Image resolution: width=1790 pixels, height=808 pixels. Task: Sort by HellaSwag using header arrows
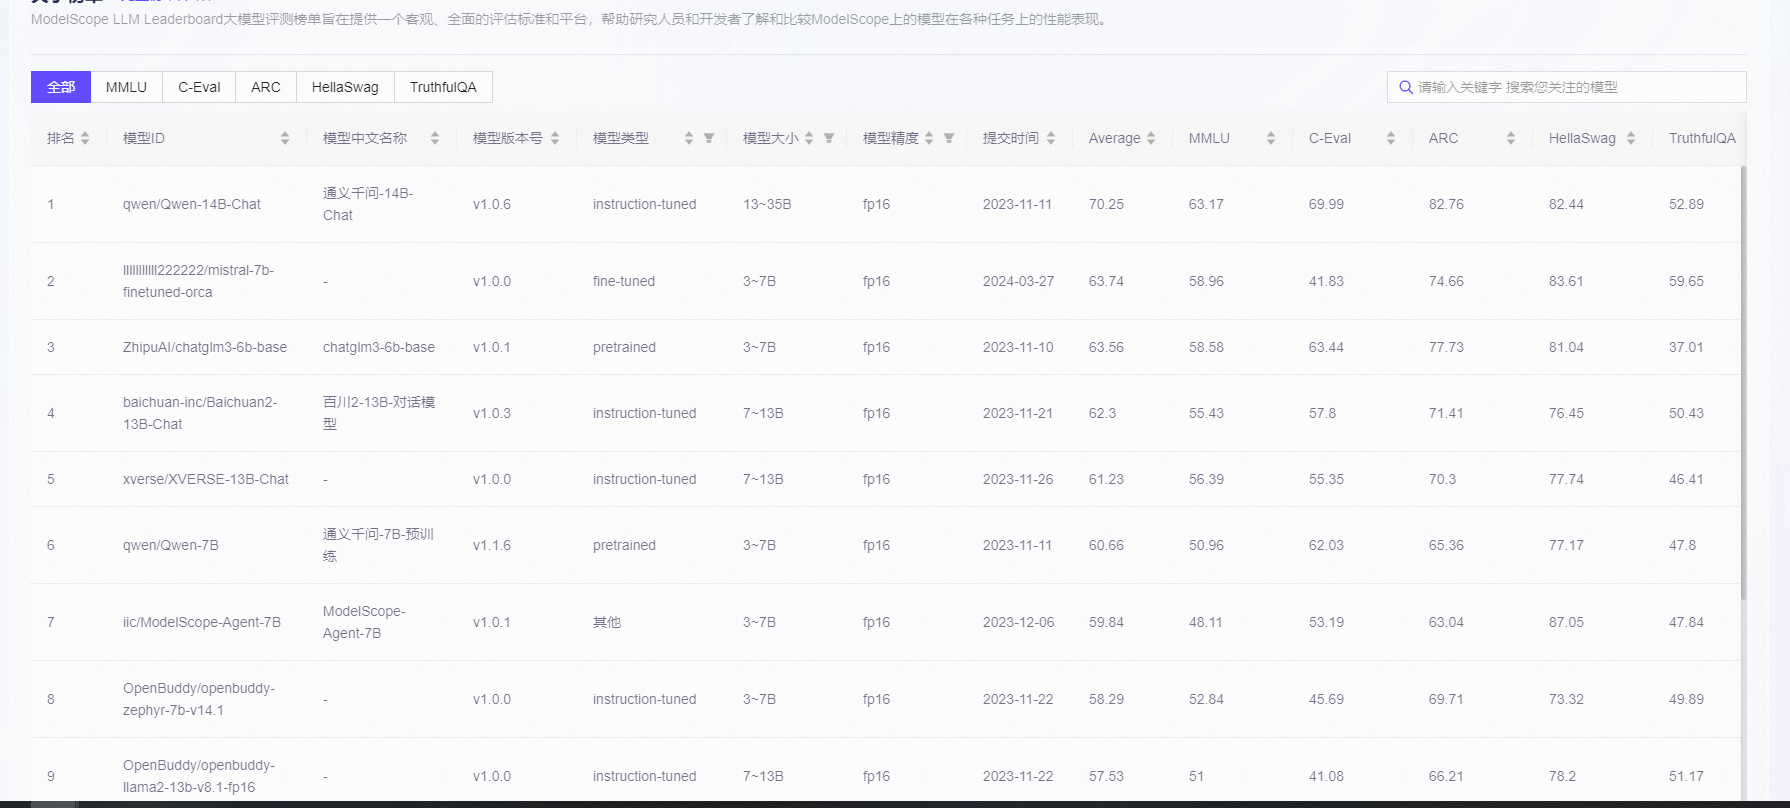point(1631,138)
